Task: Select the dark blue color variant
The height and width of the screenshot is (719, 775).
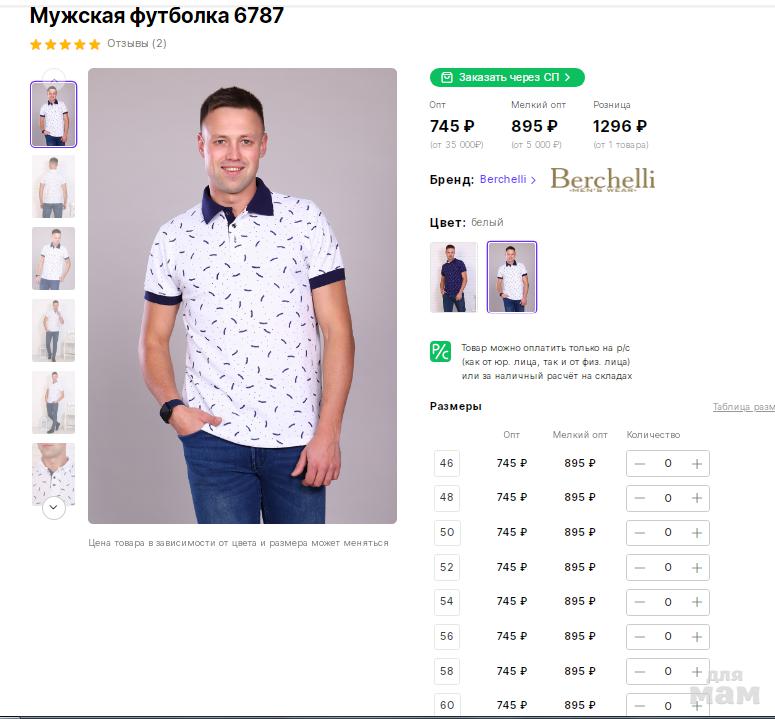Action: coord(454,277)
